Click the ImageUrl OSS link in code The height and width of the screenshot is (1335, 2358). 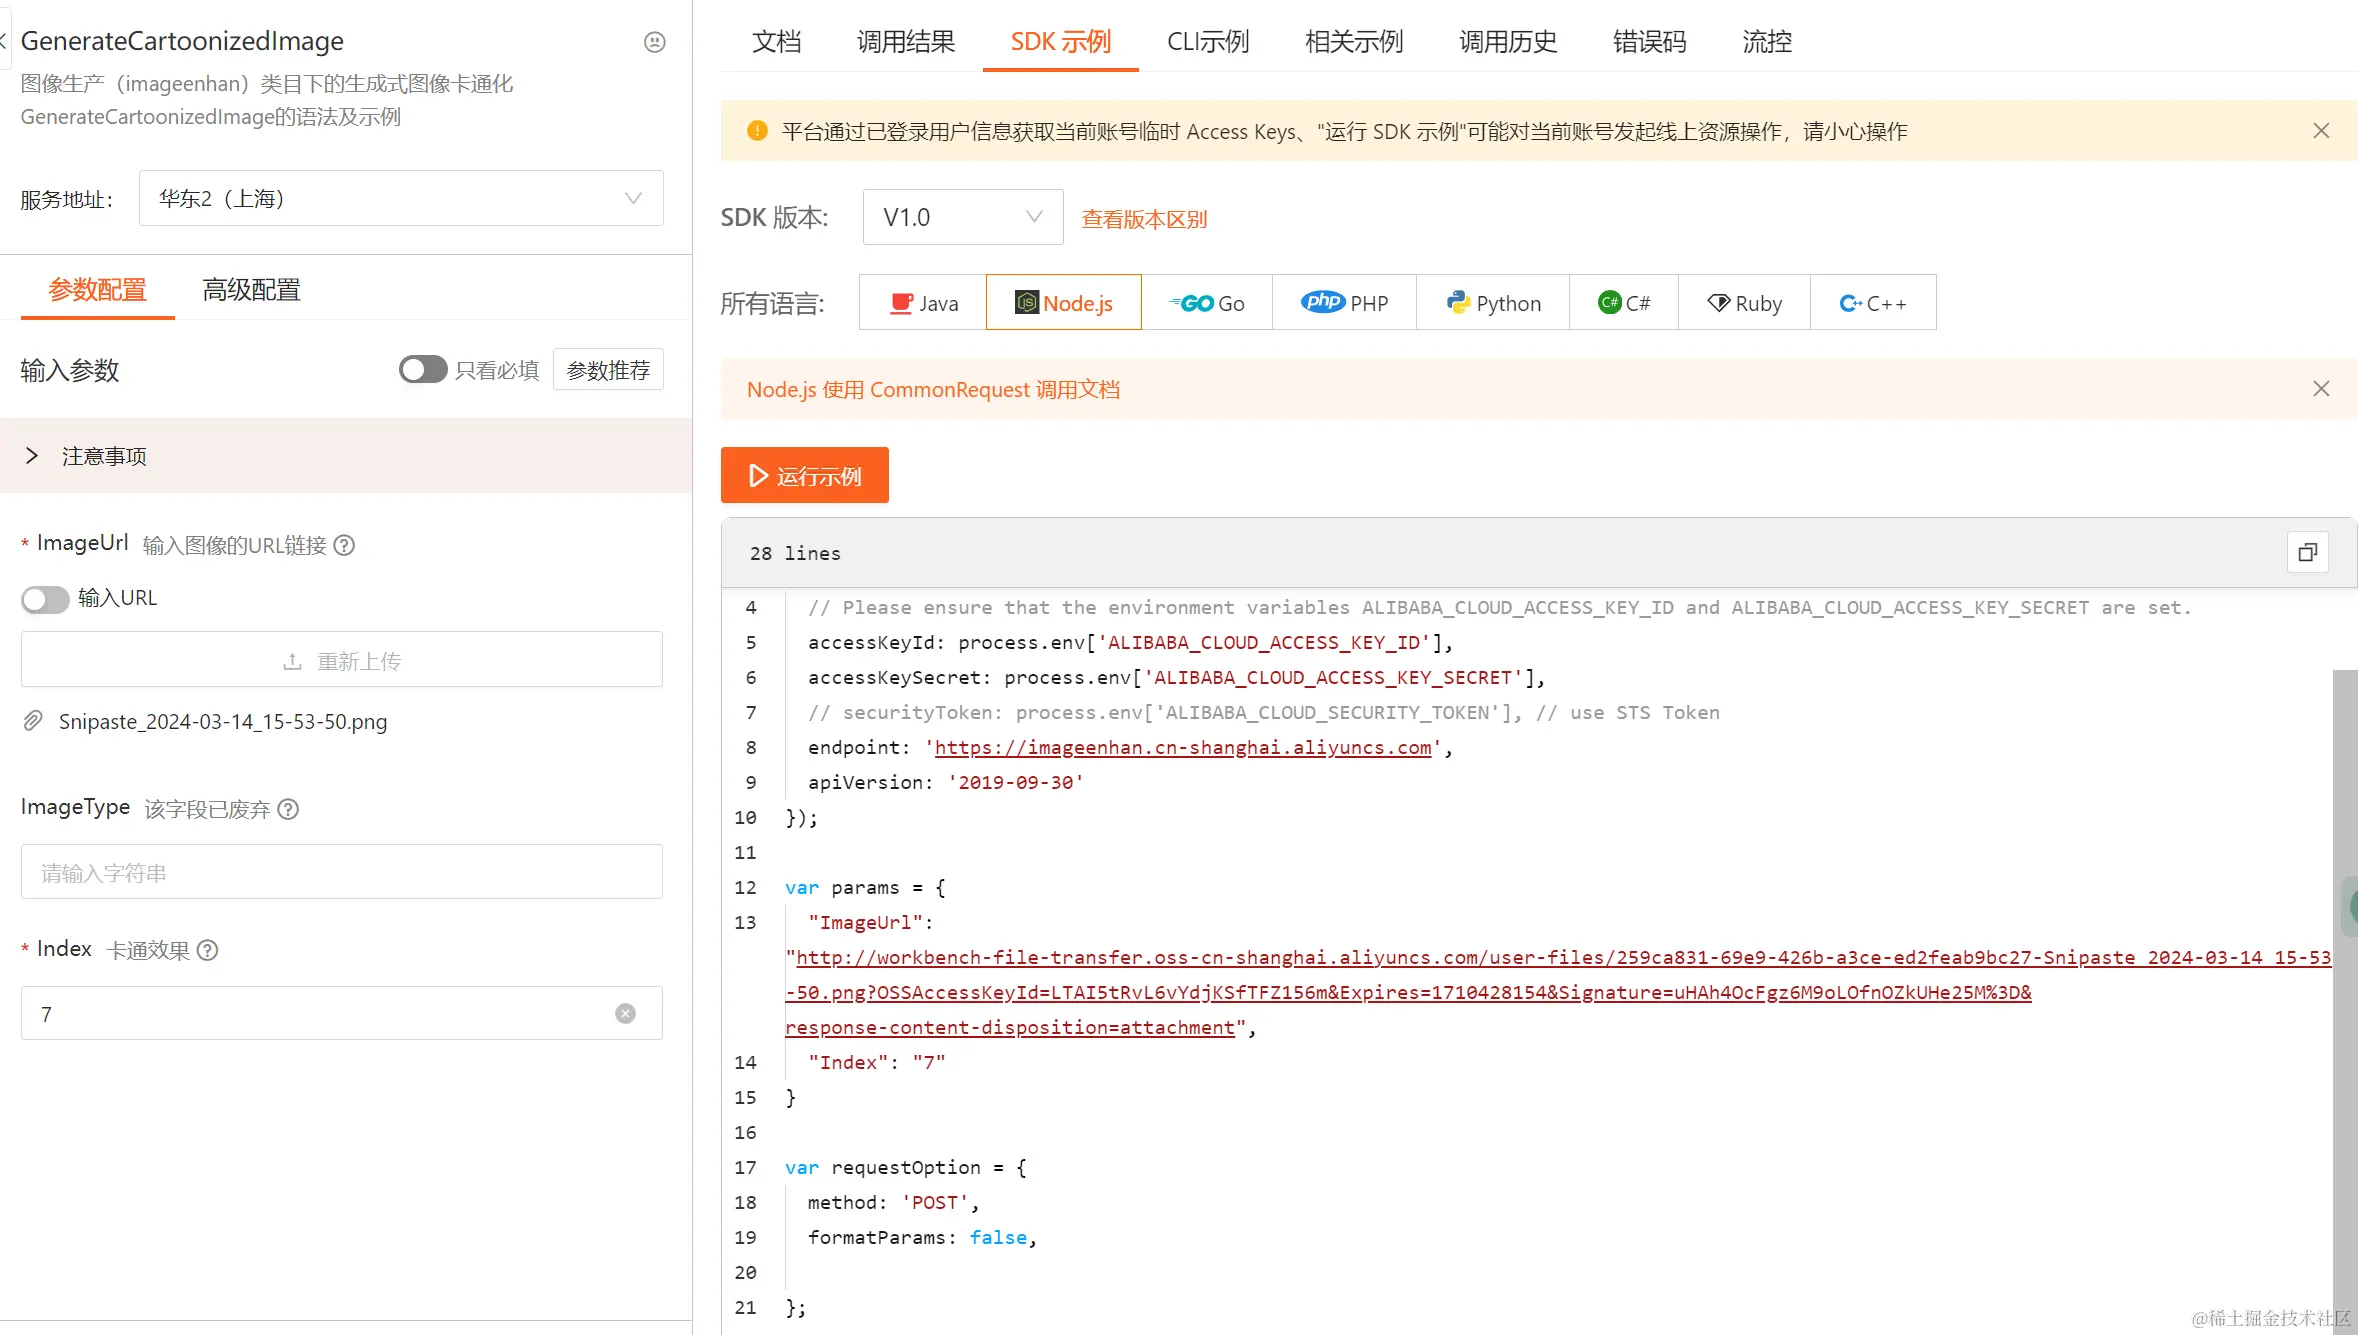click(1558, 992)
